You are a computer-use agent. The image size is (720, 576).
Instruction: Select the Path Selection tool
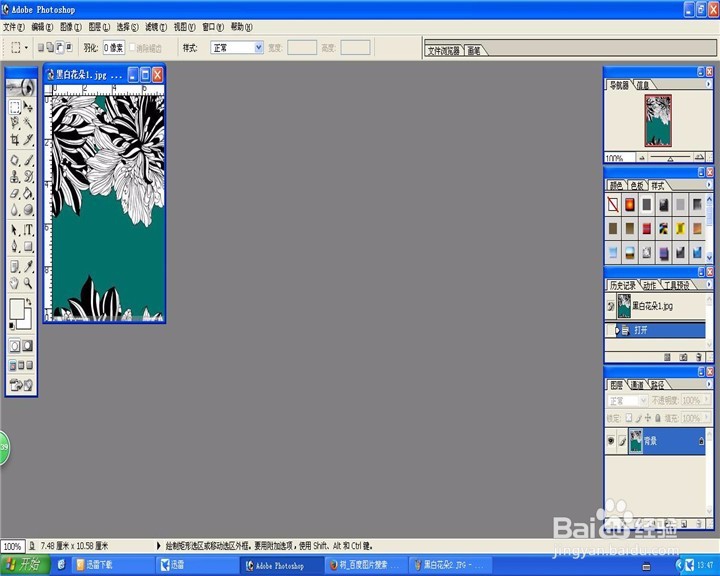pos(15,230)
